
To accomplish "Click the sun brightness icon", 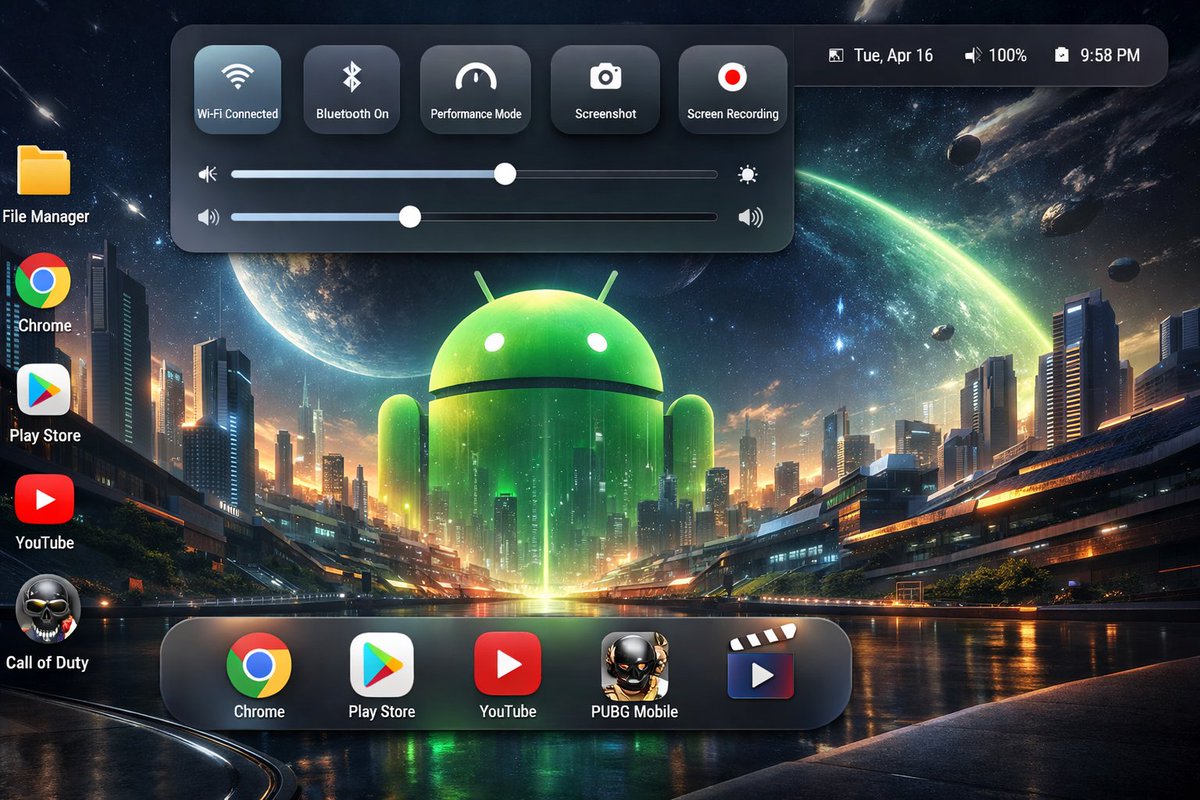I will coord(748,175).
